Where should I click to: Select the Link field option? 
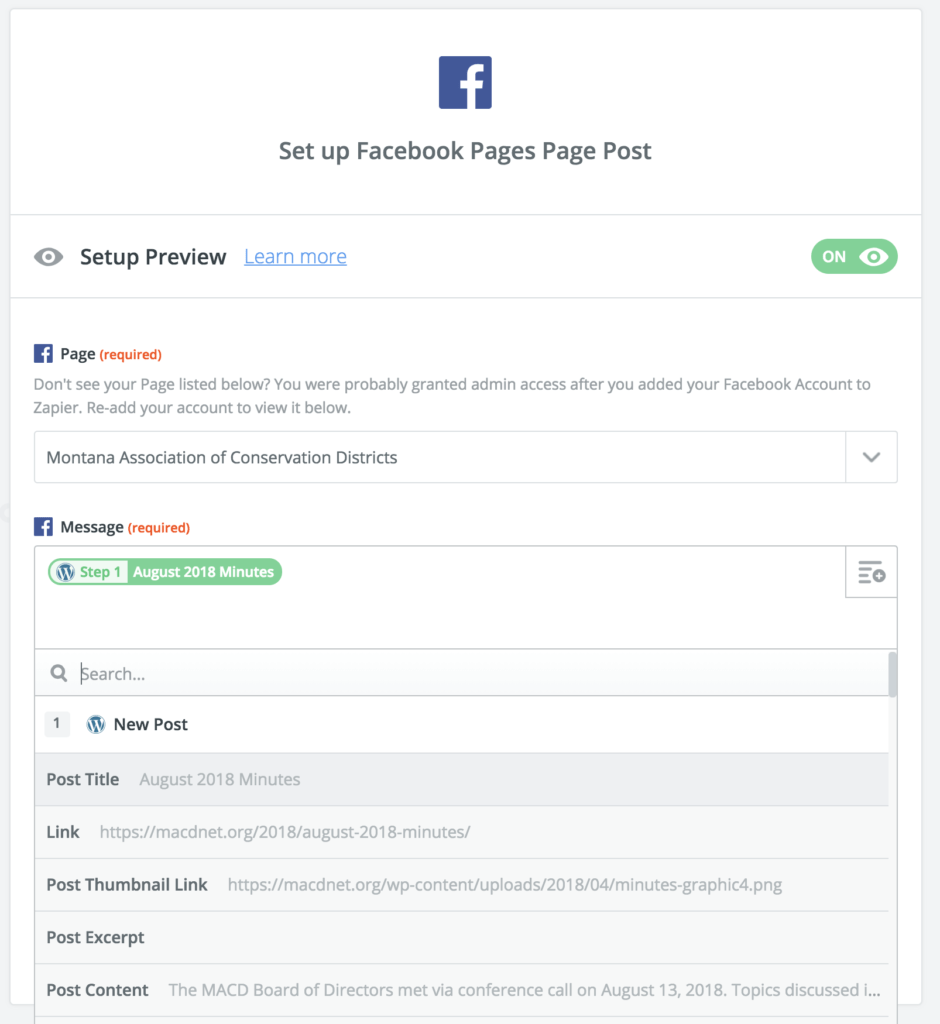point(461,832)
